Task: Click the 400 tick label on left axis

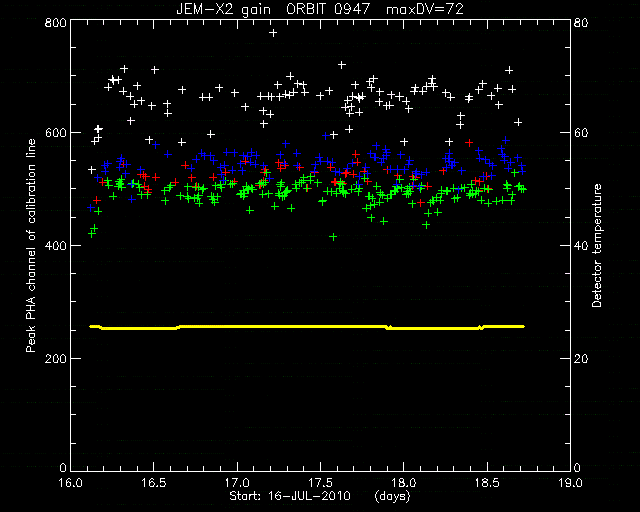Action: point(55,246)
